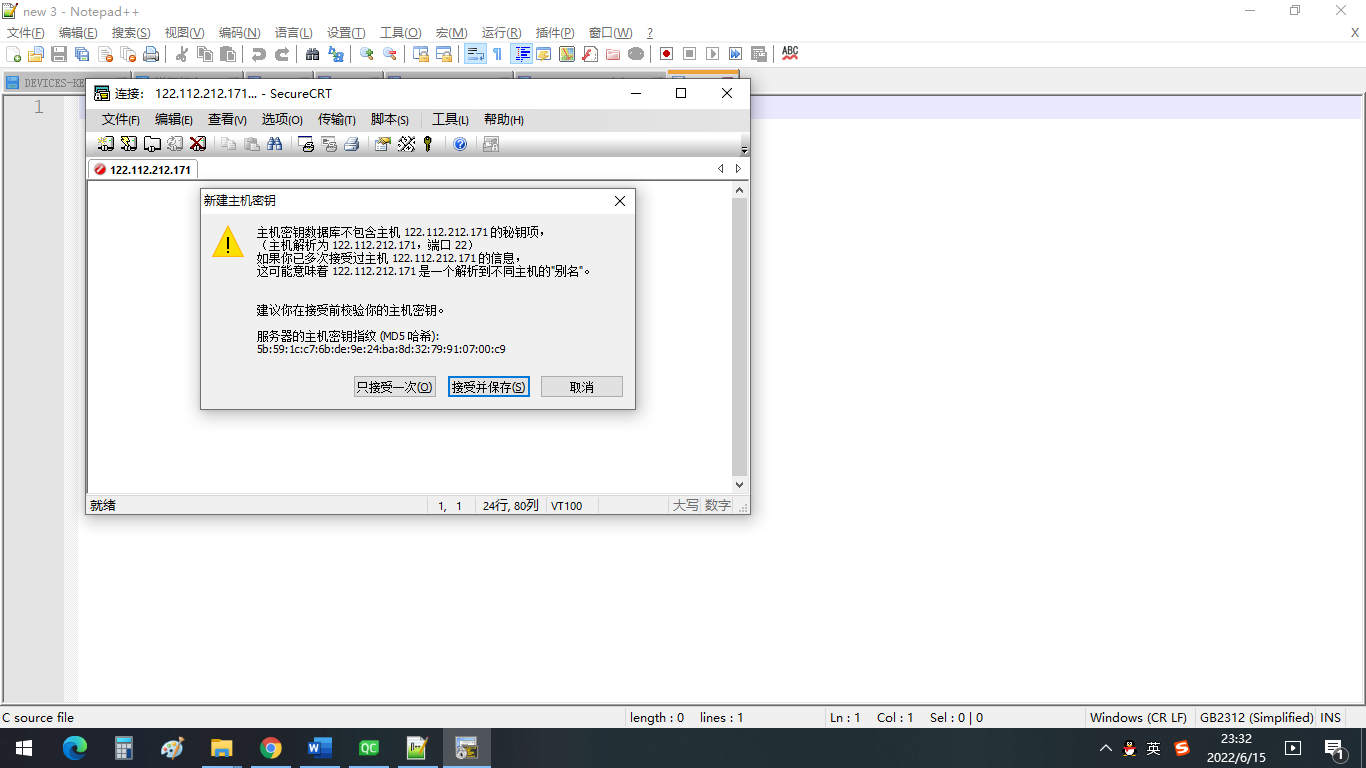
Task: Click the 英 input method indicator
Action: [x=1153, y=748]
